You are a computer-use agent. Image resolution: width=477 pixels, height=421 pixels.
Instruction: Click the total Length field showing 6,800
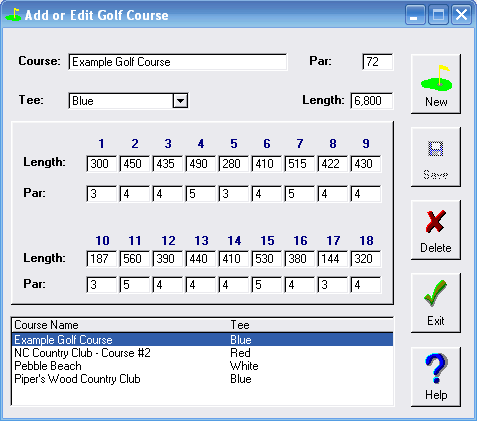(x=372, y=101)
